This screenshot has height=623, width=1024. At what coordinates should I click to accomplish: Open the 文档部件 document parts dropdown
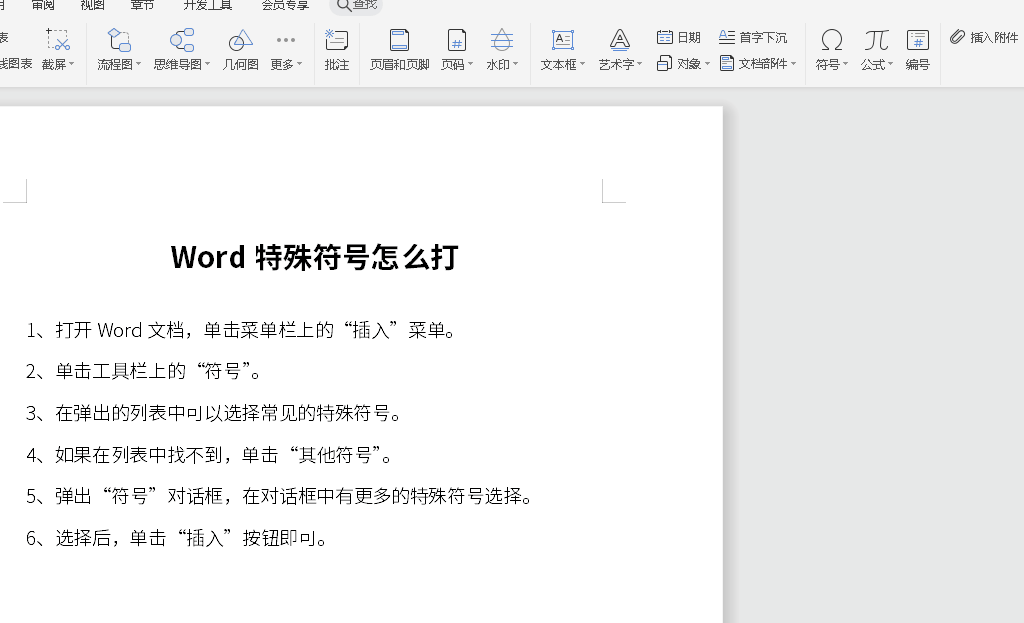point(759,63)
